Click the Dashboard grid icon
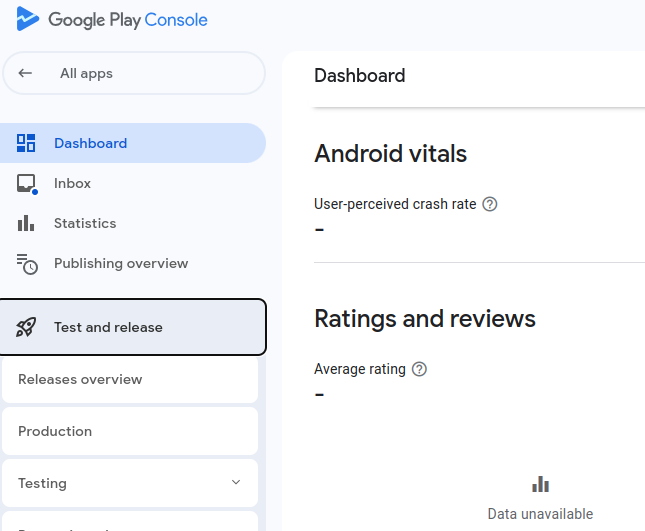645x531 pixels. point(26,143)
